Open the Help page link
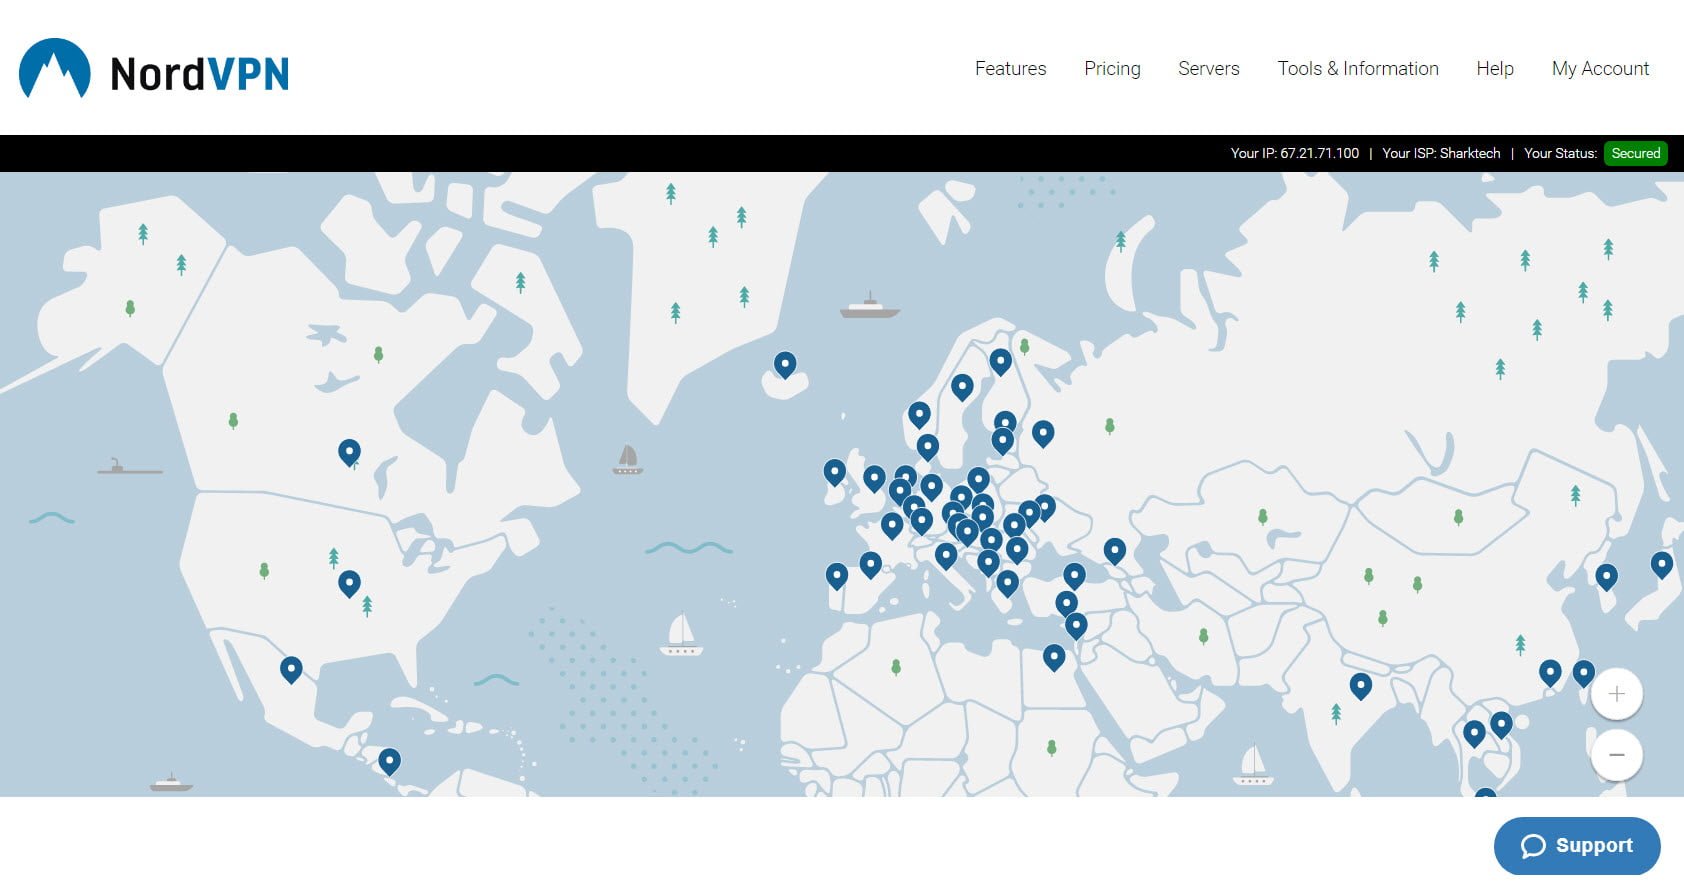Image resolution: width=1684 pixels, height=885 pixels. coord(1494,68)
